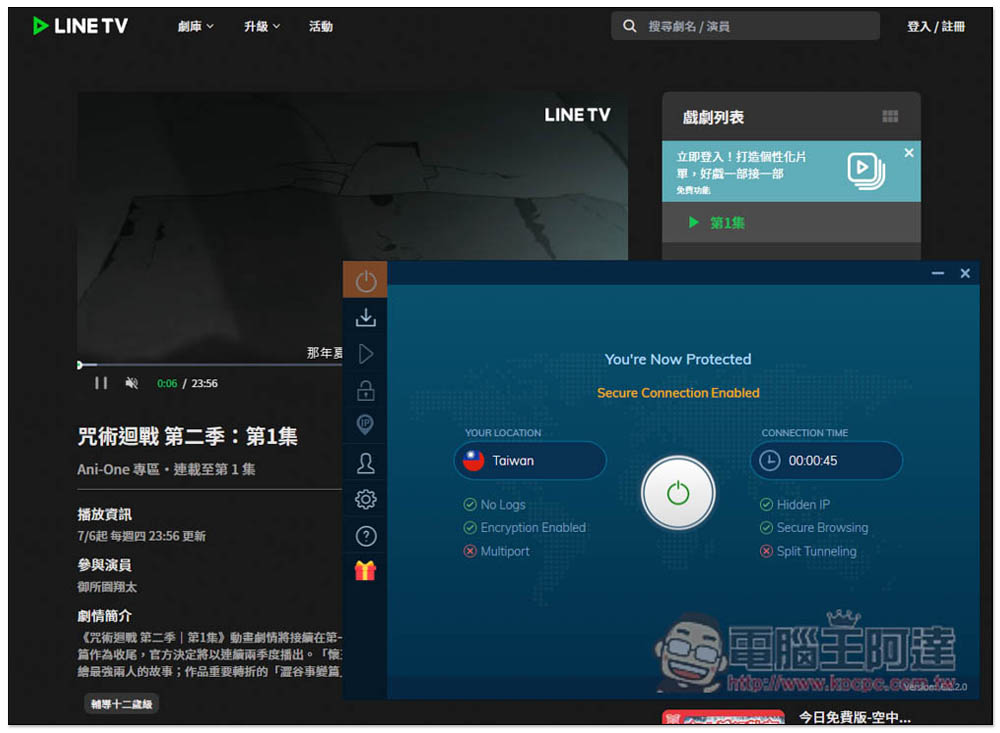Expand the 升級 dropdown menu

click(261, 26)
